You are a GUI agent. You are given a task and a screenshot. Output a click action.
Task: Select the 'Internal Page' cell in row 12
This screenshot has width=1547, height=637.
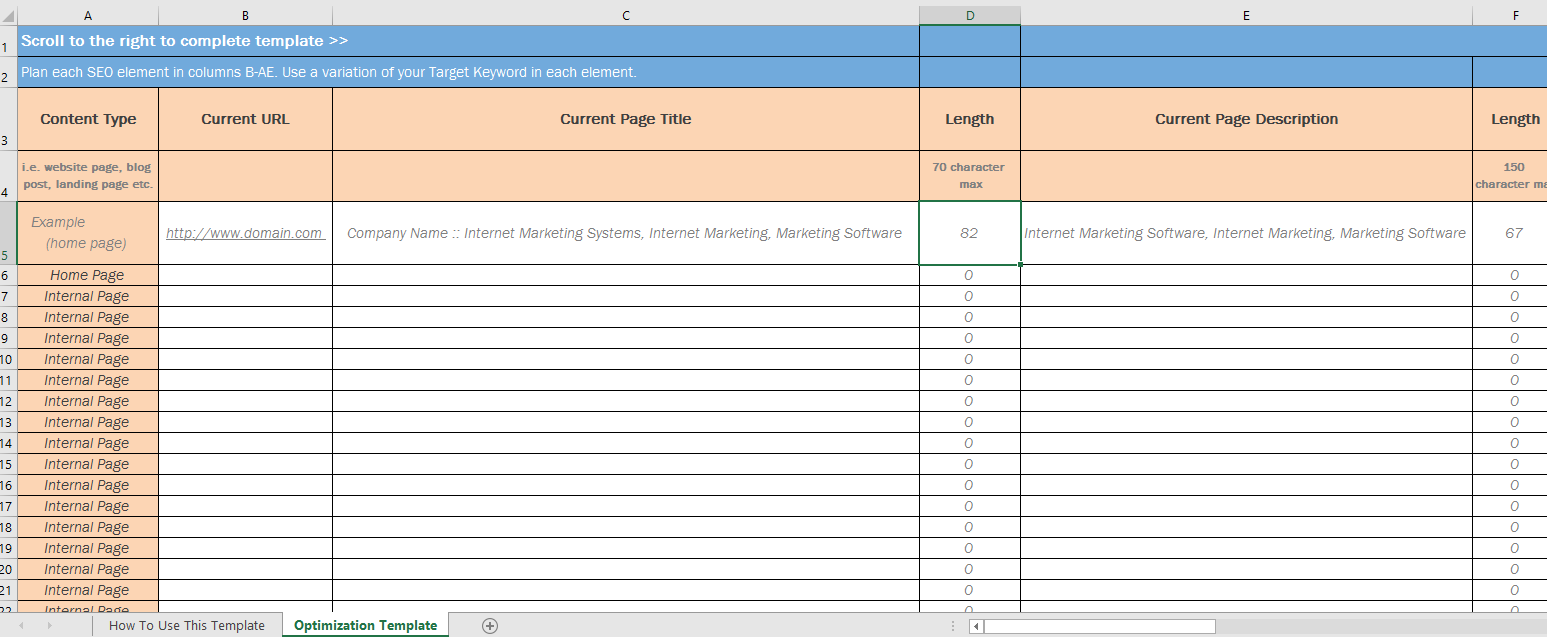pos(88,401)
